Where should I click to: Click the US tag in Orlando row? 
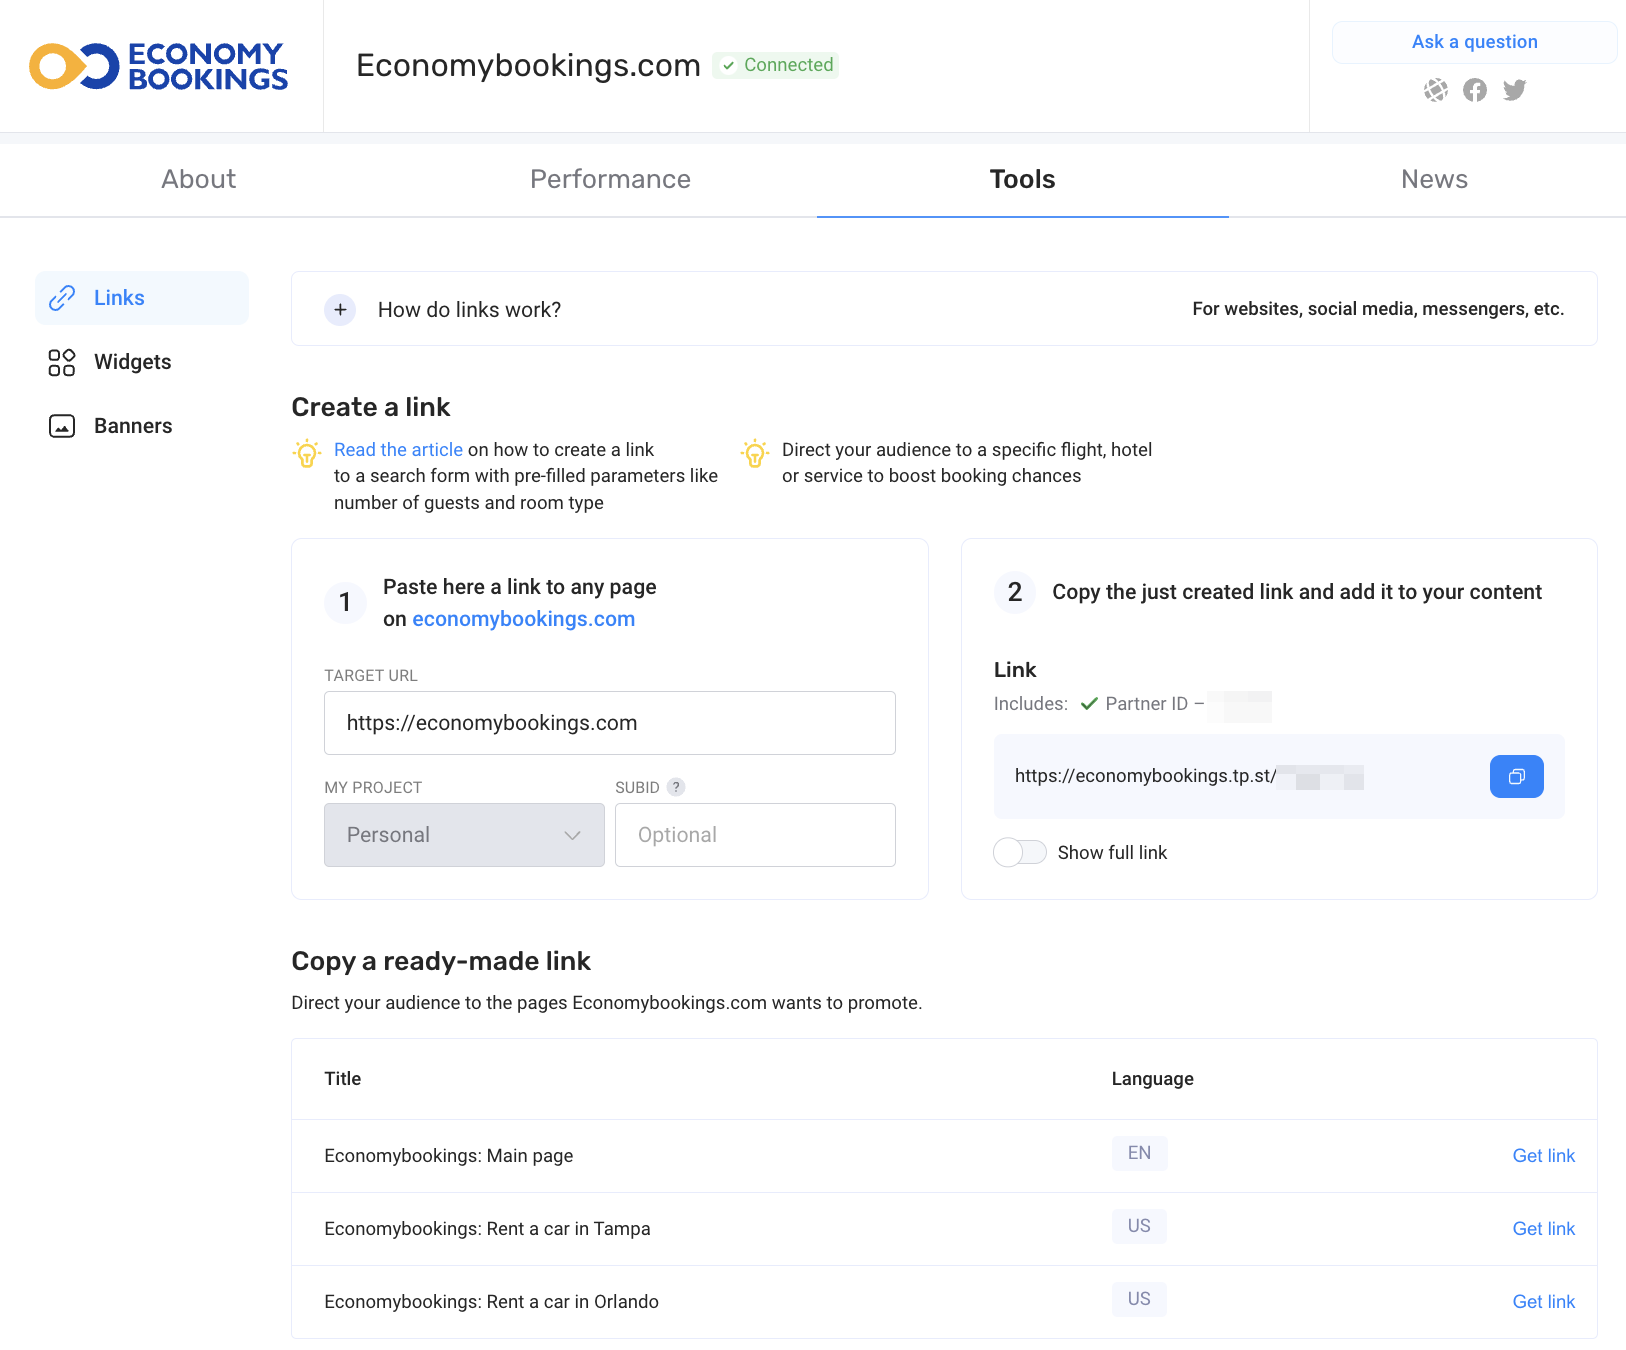tap(1139, 1299)
